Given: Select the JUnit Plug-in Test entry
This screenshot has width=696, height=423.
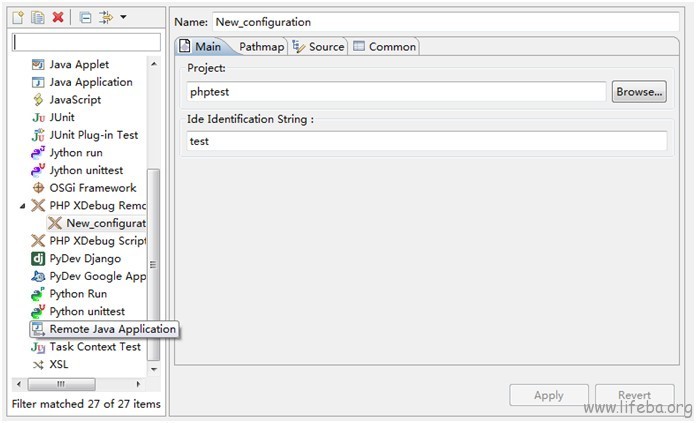Looking at the screenshot, I should click(x=93, y=135).
